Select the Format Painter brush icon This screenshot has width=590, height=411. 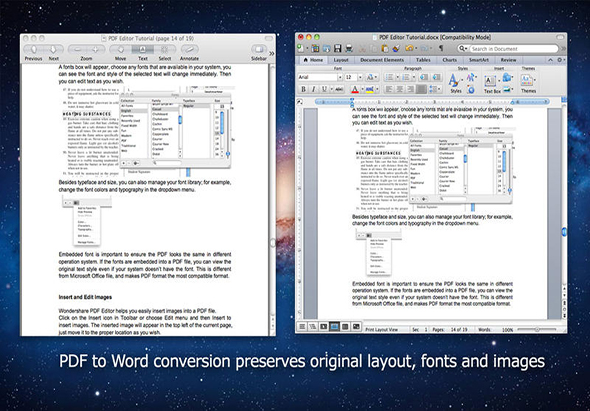click(x=396, y=48)
